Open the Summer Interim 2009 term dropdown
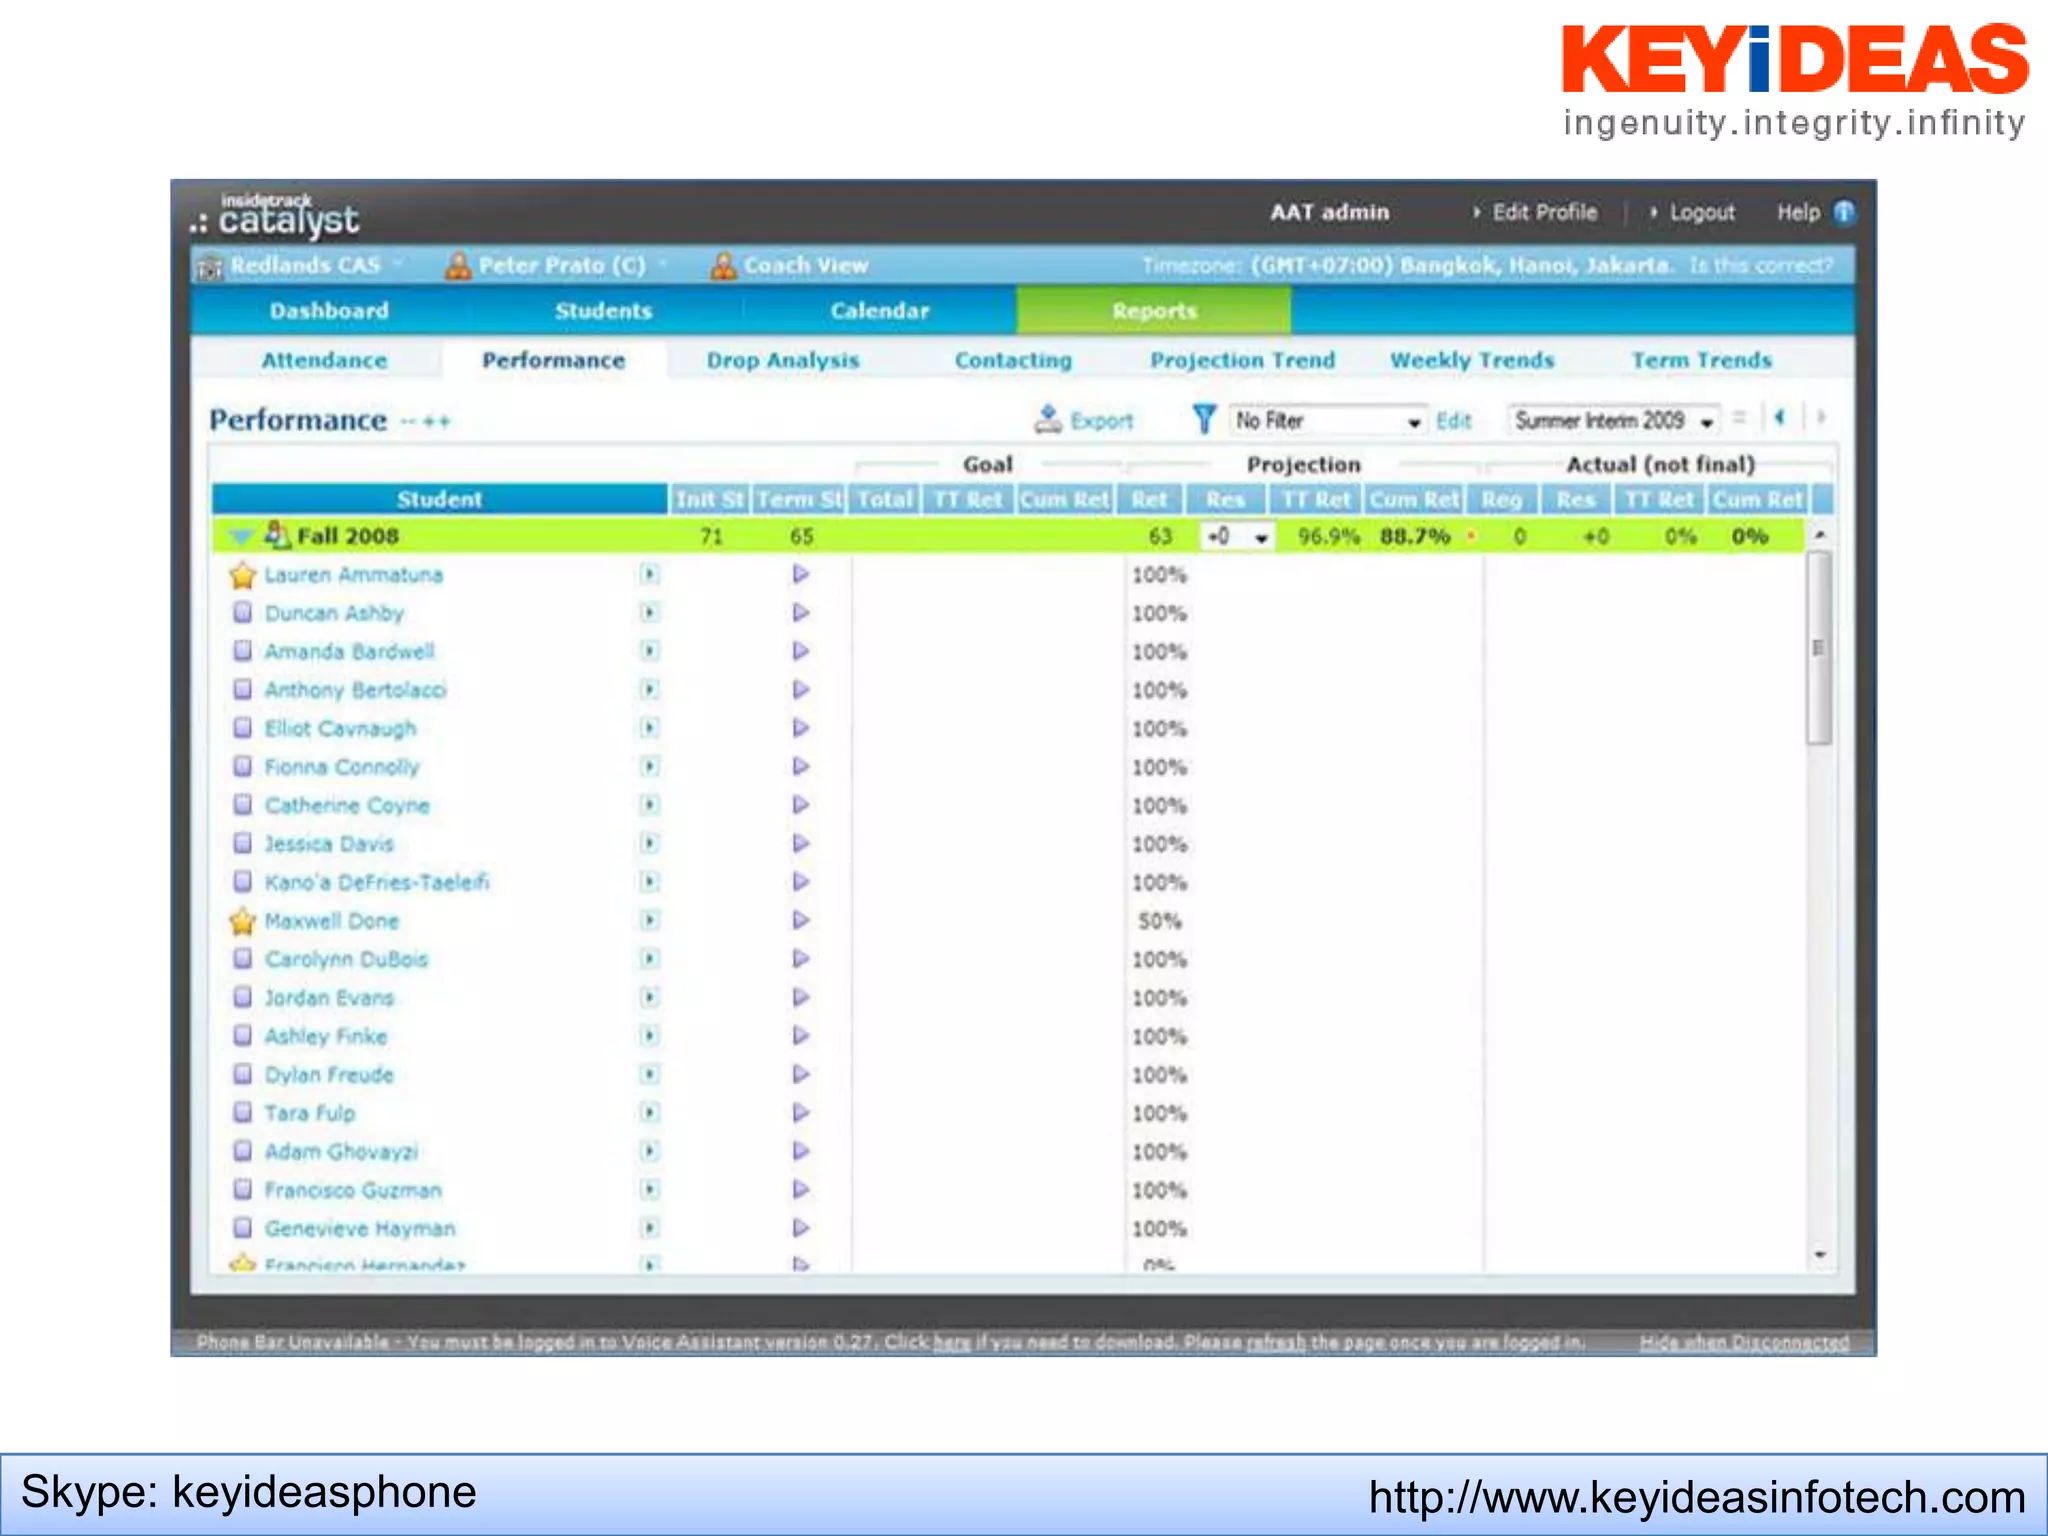The width and height of the screenshot is (2048, 1536). click(1613, 421)
